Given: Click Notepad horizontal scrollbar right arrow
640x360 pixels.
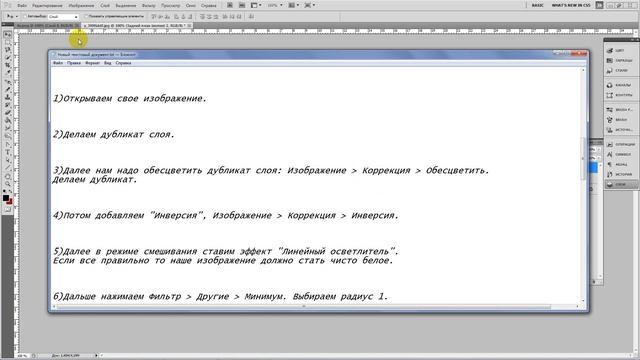Looking at the screenshot, I should pyautogui.click(x=578, y=306).
